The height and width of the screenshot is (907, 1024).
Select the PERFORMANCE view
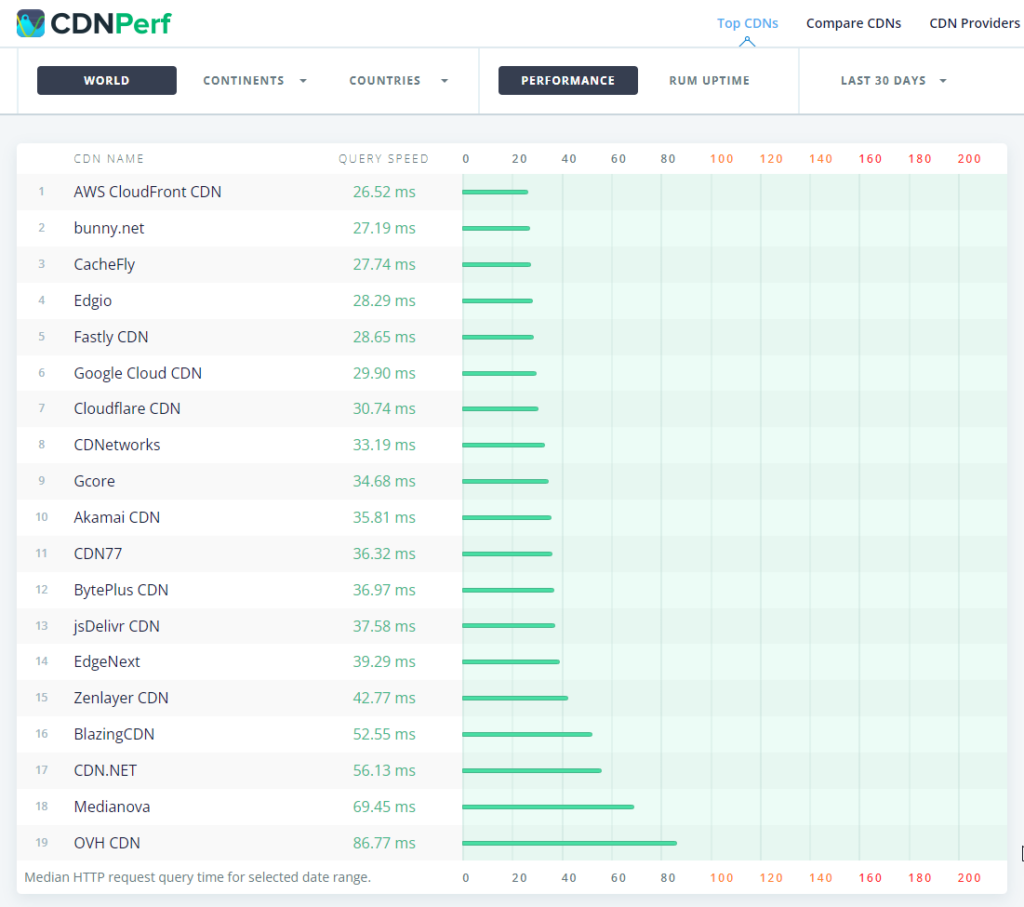tap(568, 80)
